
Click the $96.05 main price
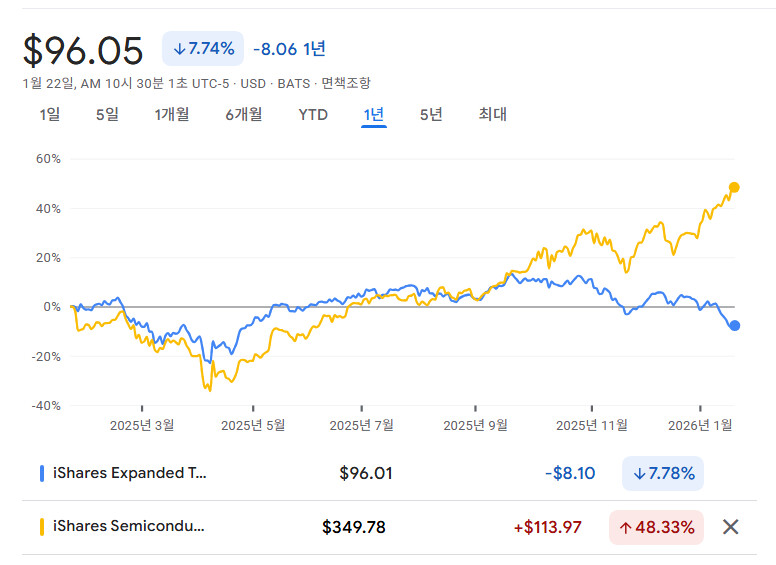[x=83, y=50]
